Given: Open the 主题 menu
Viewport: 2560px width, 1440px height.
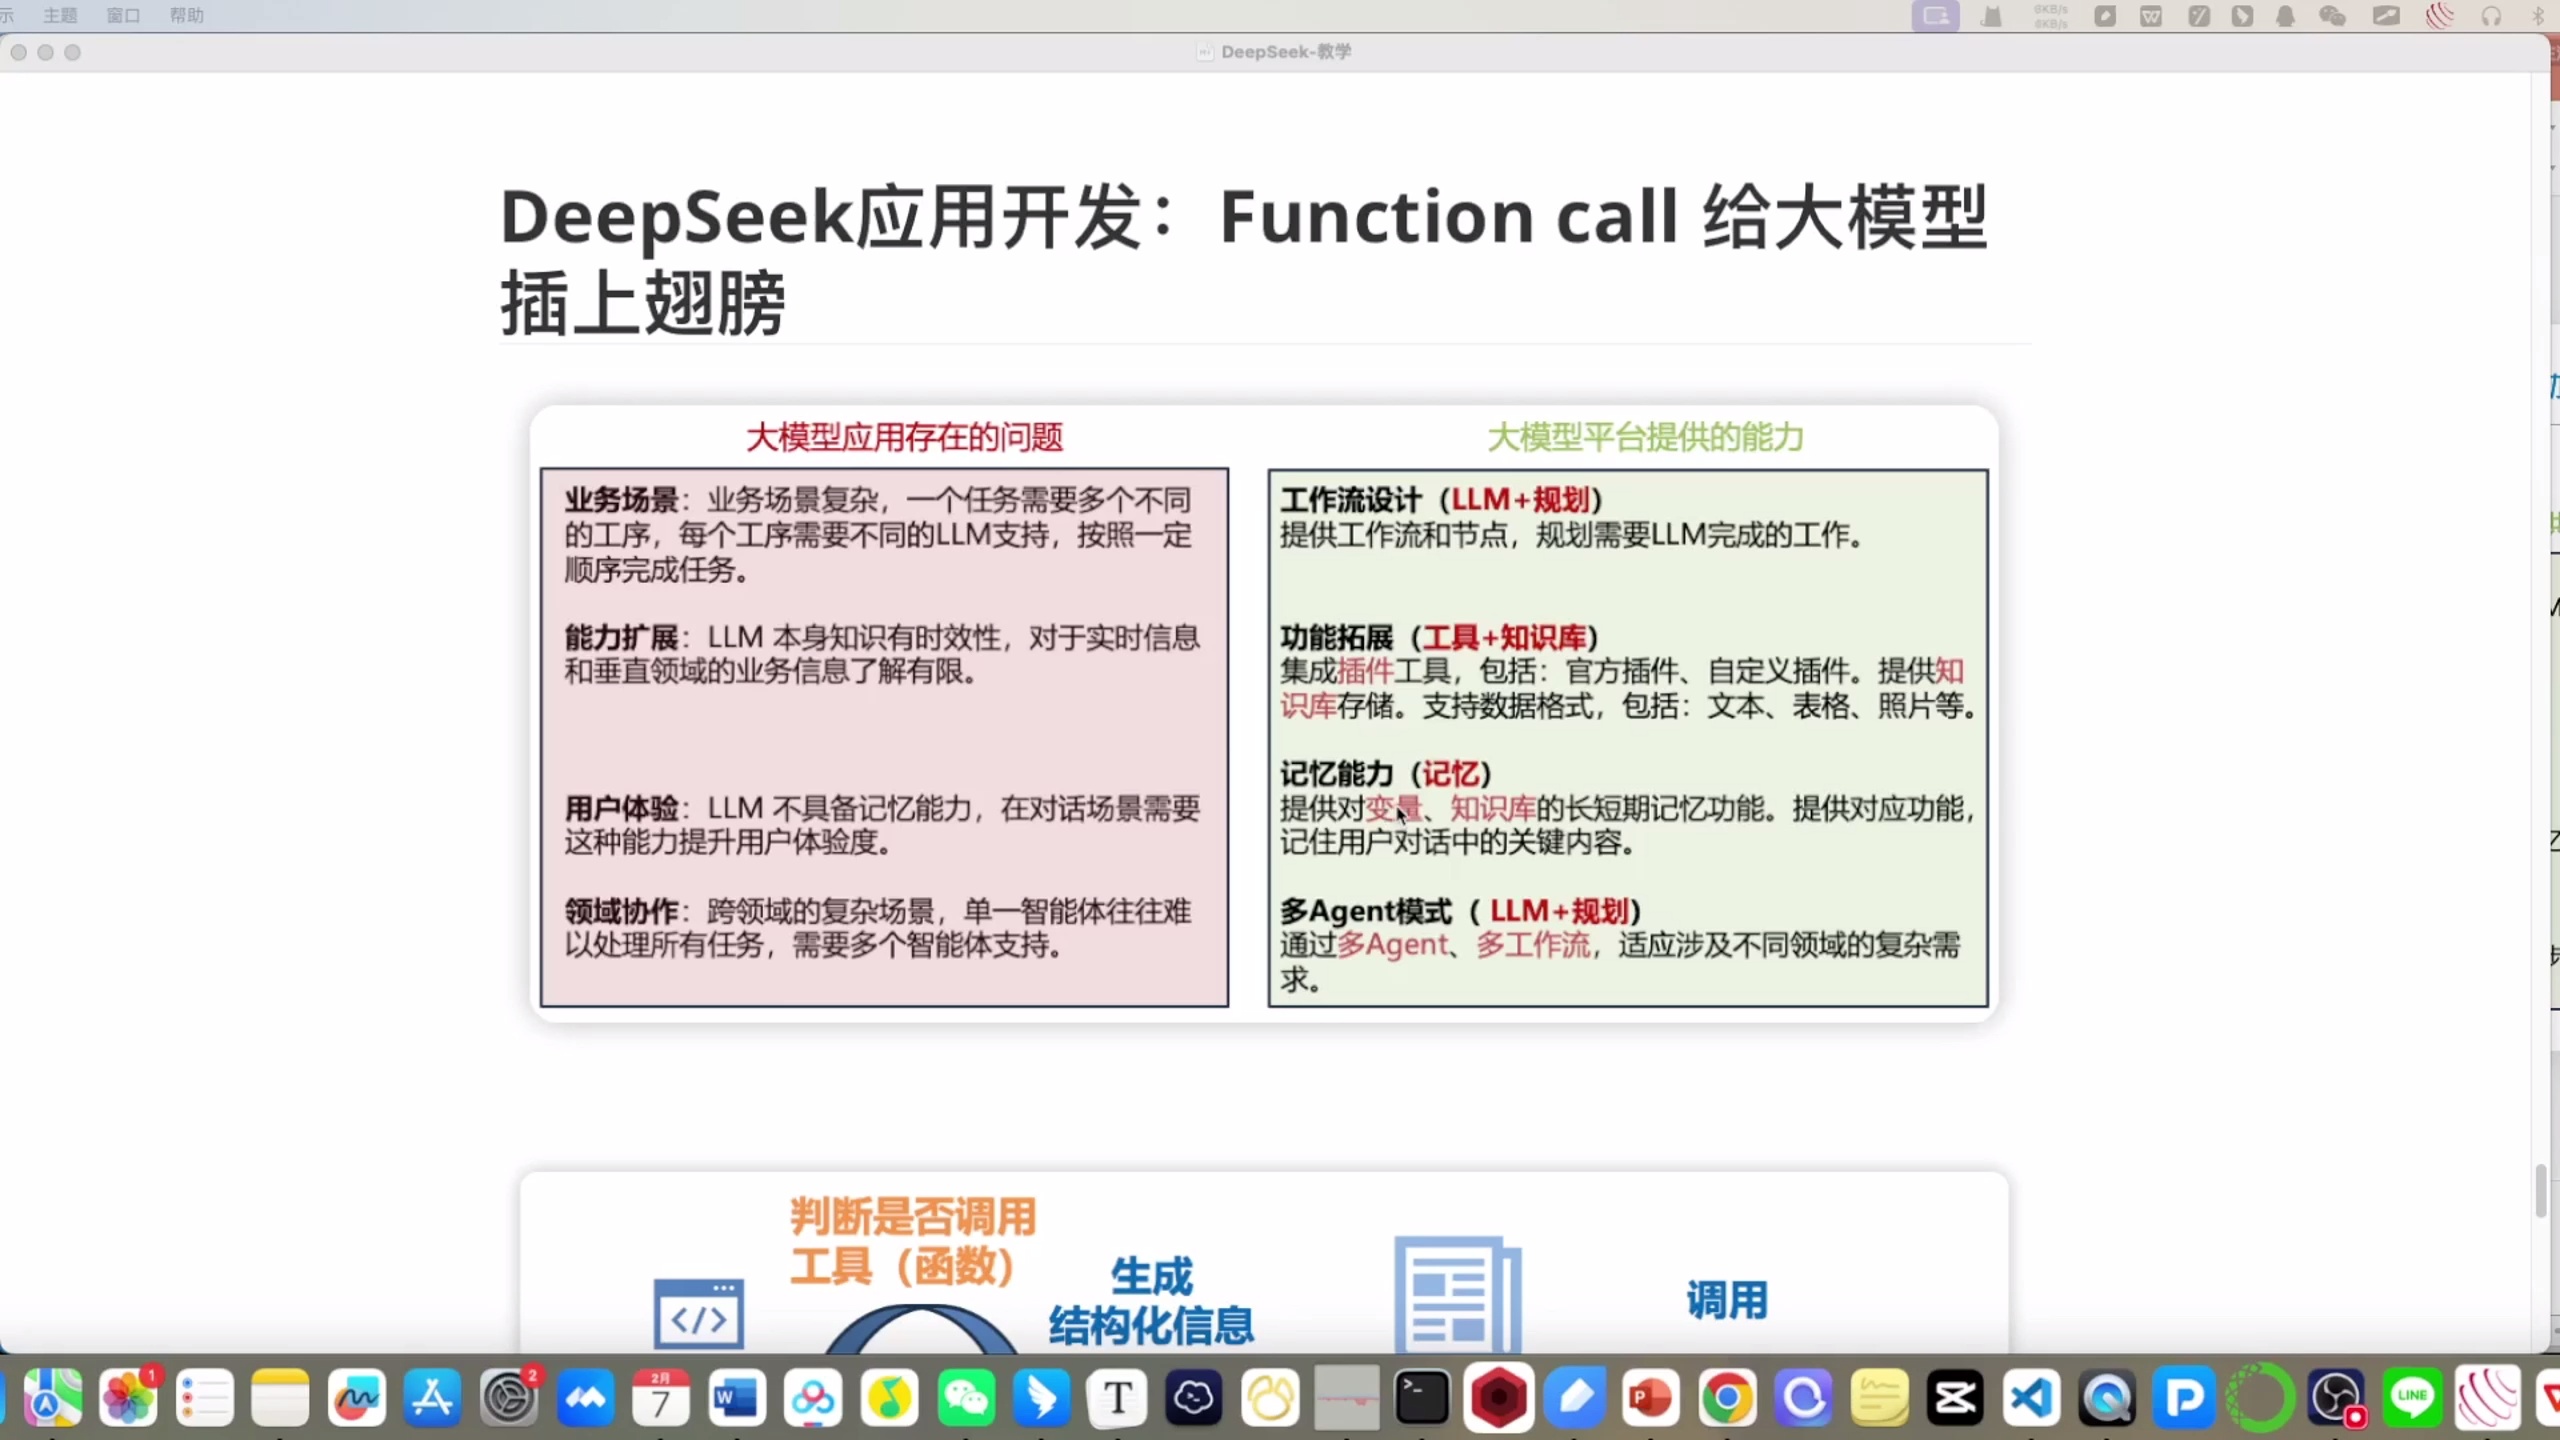Looking at the screenshot, I should click(x=58, y=15).
